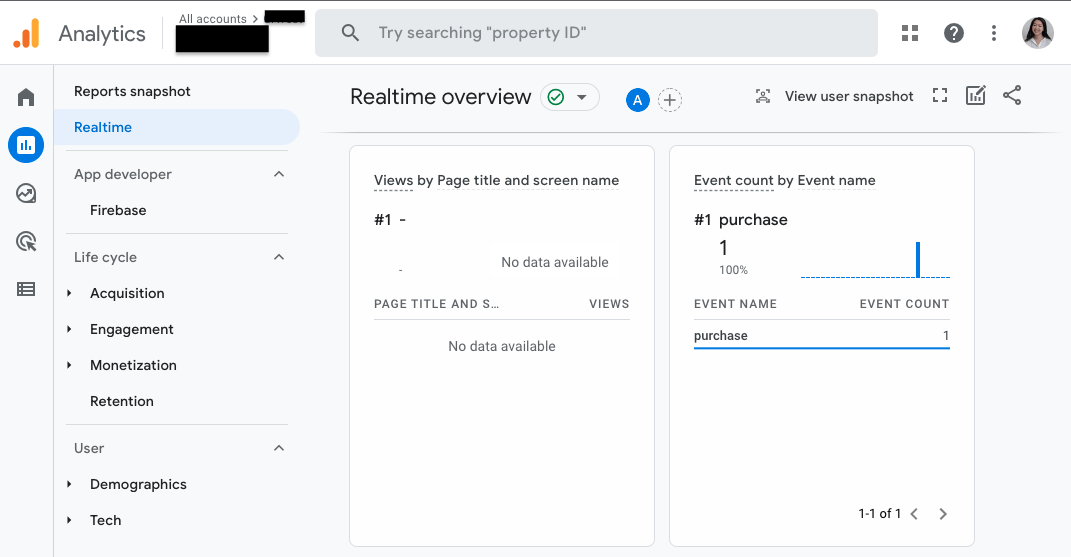Image resolution: width=1071 pixels, height=557 pixels.
Task: Click the '#1 purchase' top event heading
Action: click(x=740, y=219)
